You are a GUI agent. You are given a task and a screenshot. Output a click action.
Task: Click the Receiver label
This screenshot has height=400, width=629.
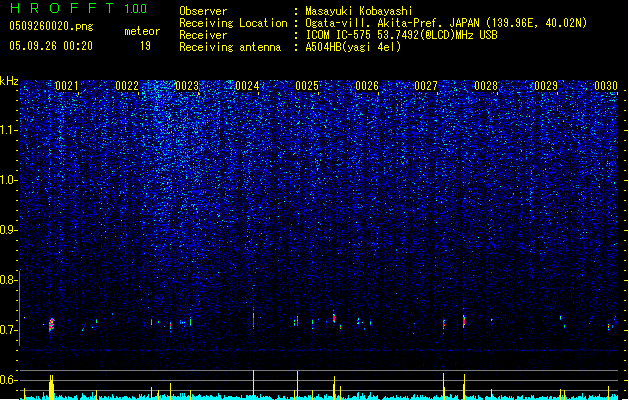[203, 35]
